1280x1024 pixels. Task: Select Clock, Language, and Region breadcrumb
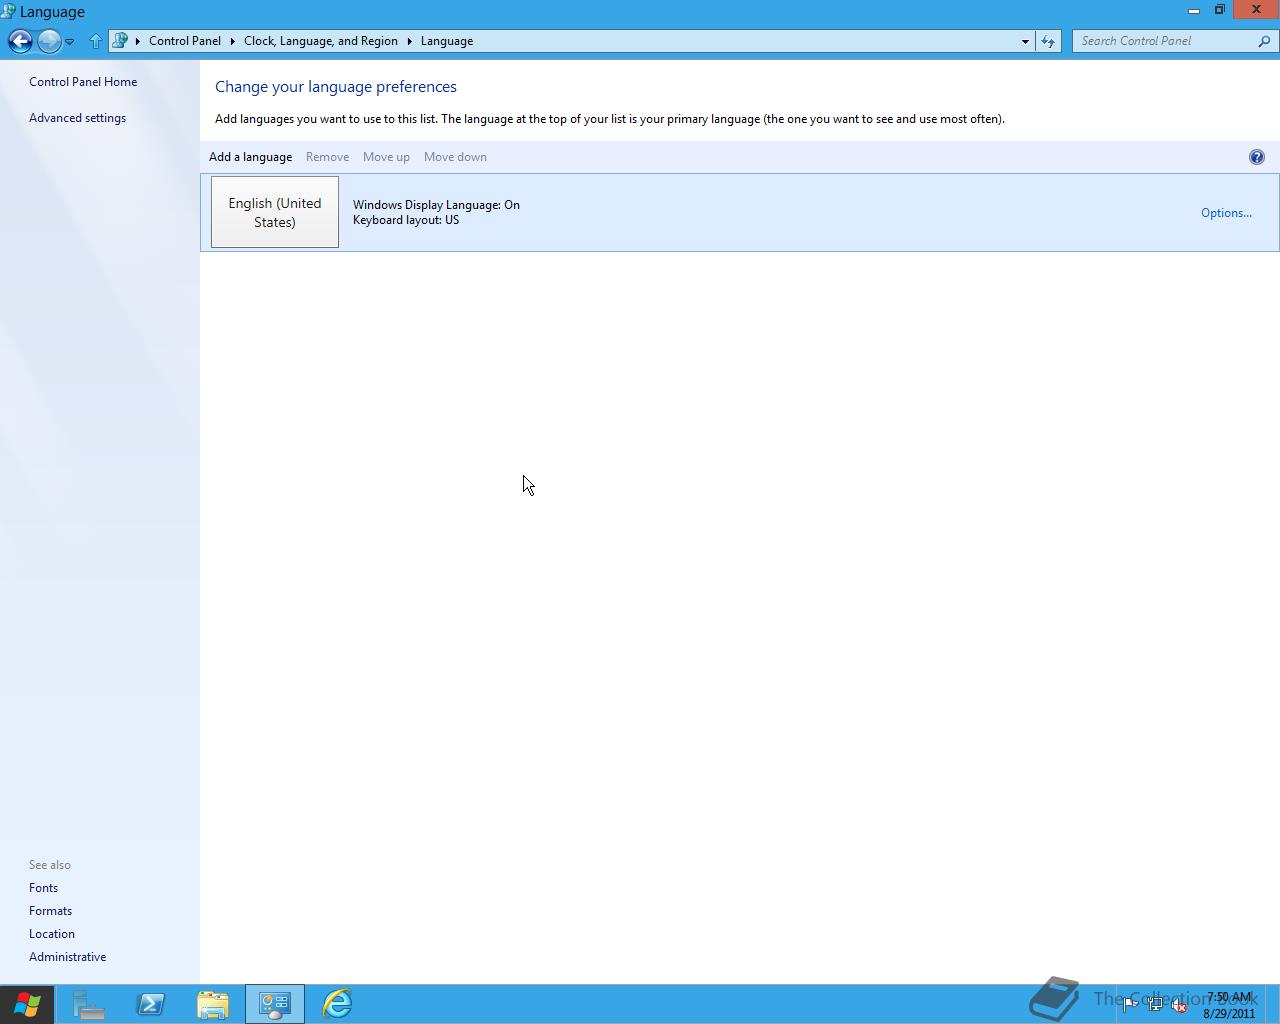click(x=321, y=41)
